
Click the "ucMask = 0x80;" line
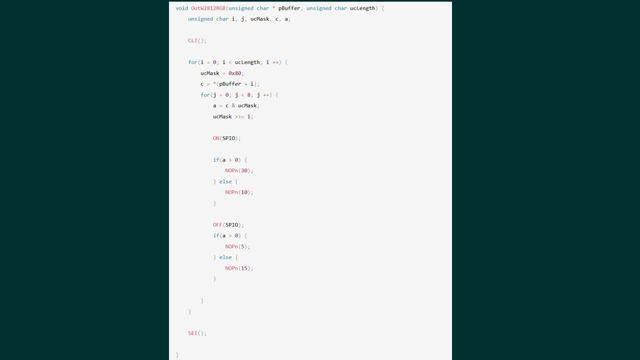point(222,73)
